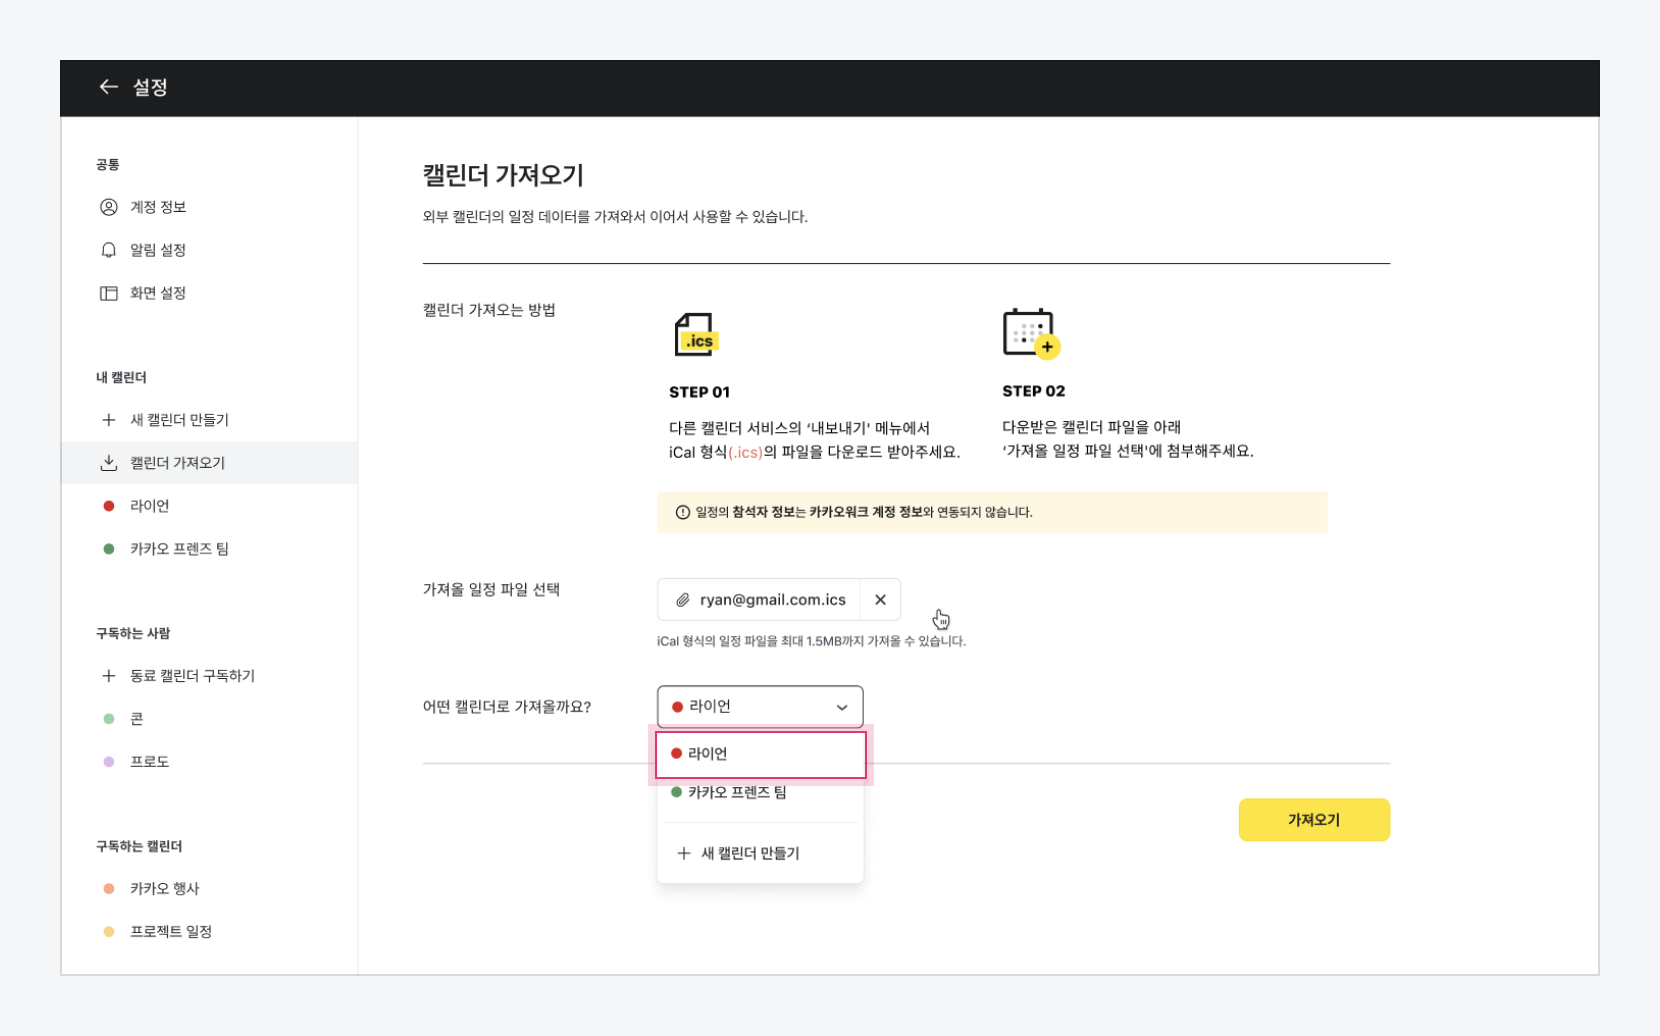Screen dimensions: 1660x1036
Task: Remove the attached ryan@gmail.com.ics file
Action: pos(880,600)
